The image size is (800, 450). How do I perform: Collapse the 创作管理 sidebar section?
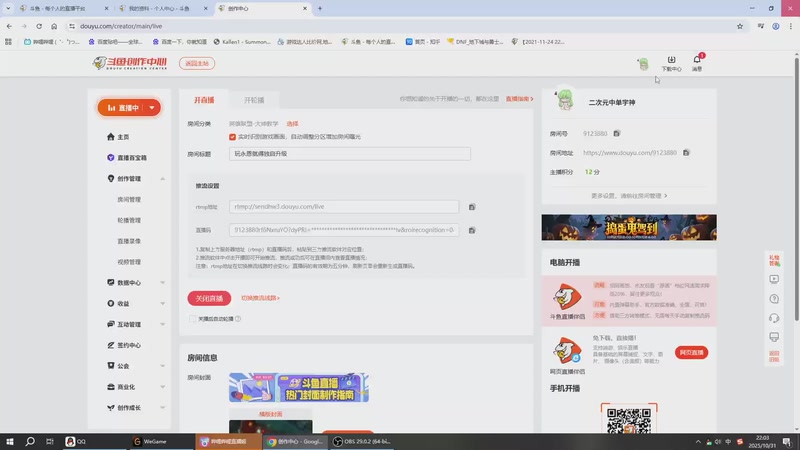(x=163, y=179)
